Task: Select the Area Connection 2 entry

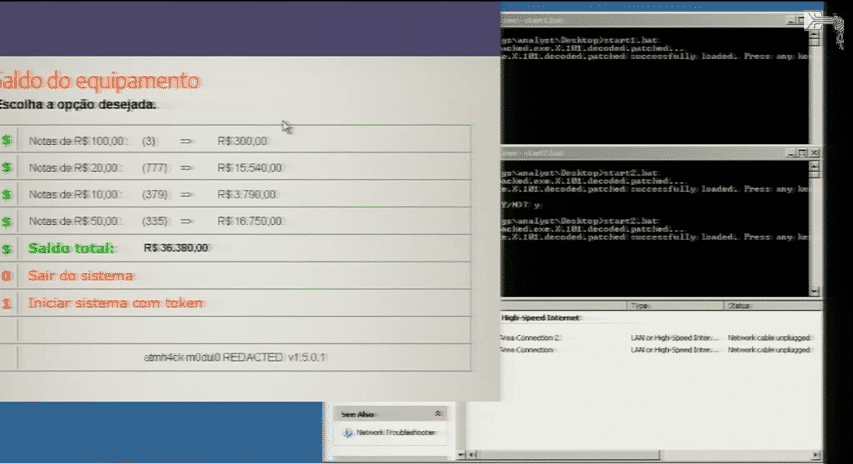Action: tap(530, 338)
